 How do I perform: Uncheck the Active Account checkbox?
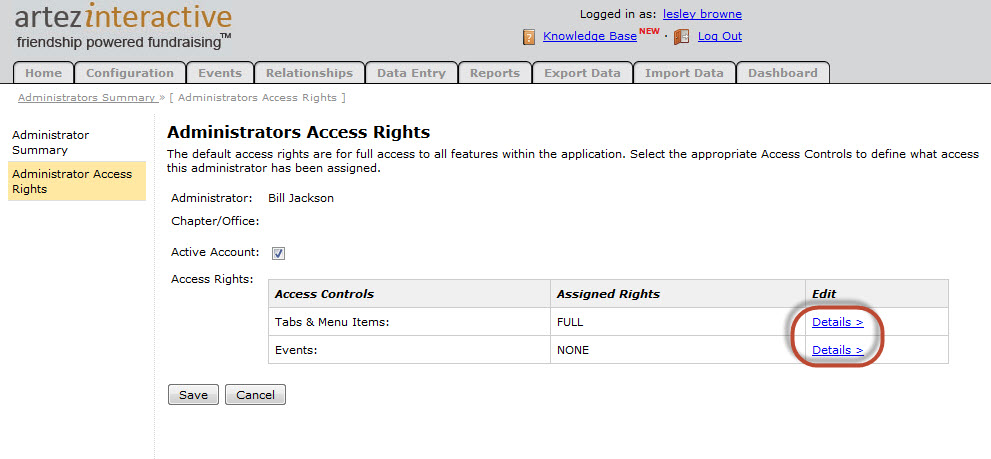[x=278, y=253]
